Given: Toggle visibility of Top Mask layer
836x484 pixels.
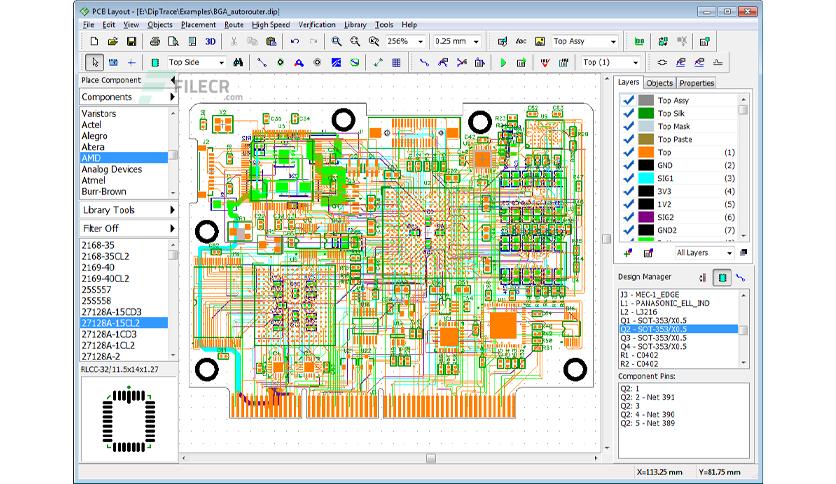Looking at the screenshot, I should point(629,126).
